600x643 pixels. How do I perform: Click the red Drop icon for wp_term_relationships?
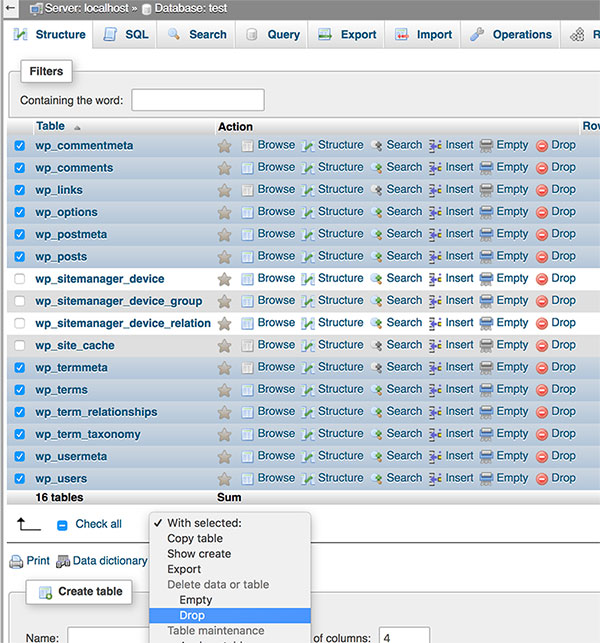click(x=542, y=412)
